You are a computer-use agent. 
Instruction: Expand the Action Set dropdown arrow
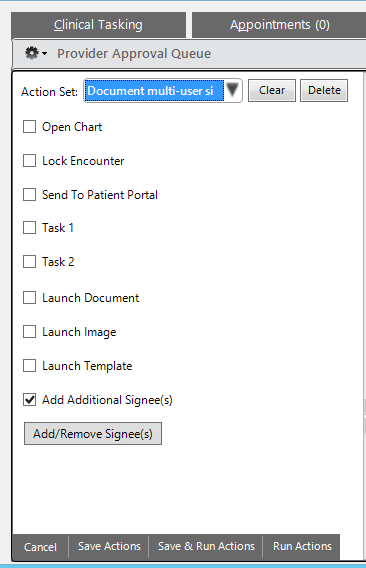click(232, 90)
